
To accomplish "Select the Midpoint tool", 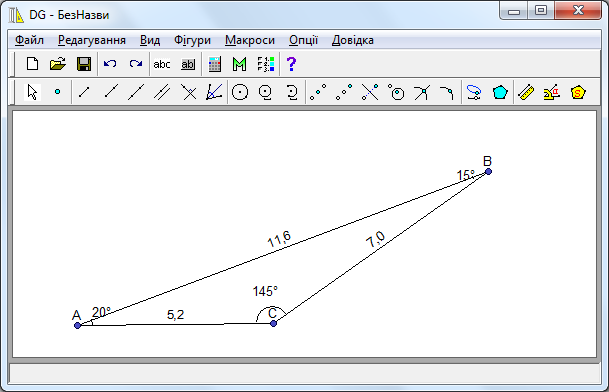I will [x=318, y=92].
